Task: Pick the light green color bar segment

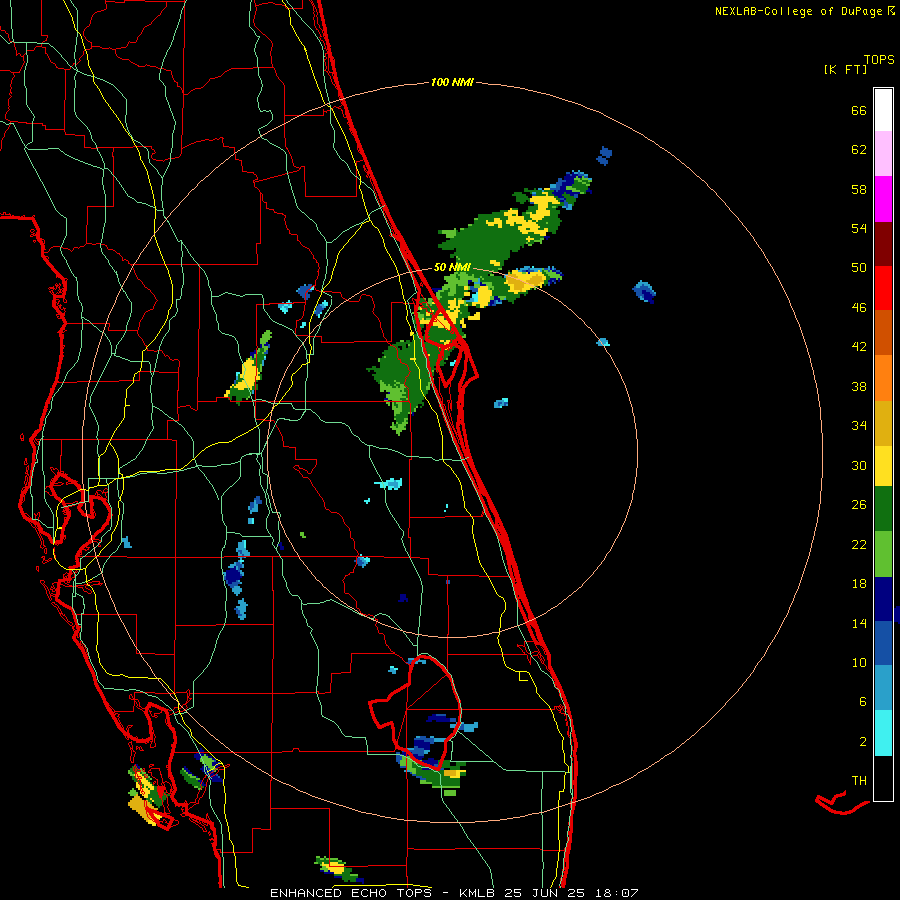Action: coord(883,554)
